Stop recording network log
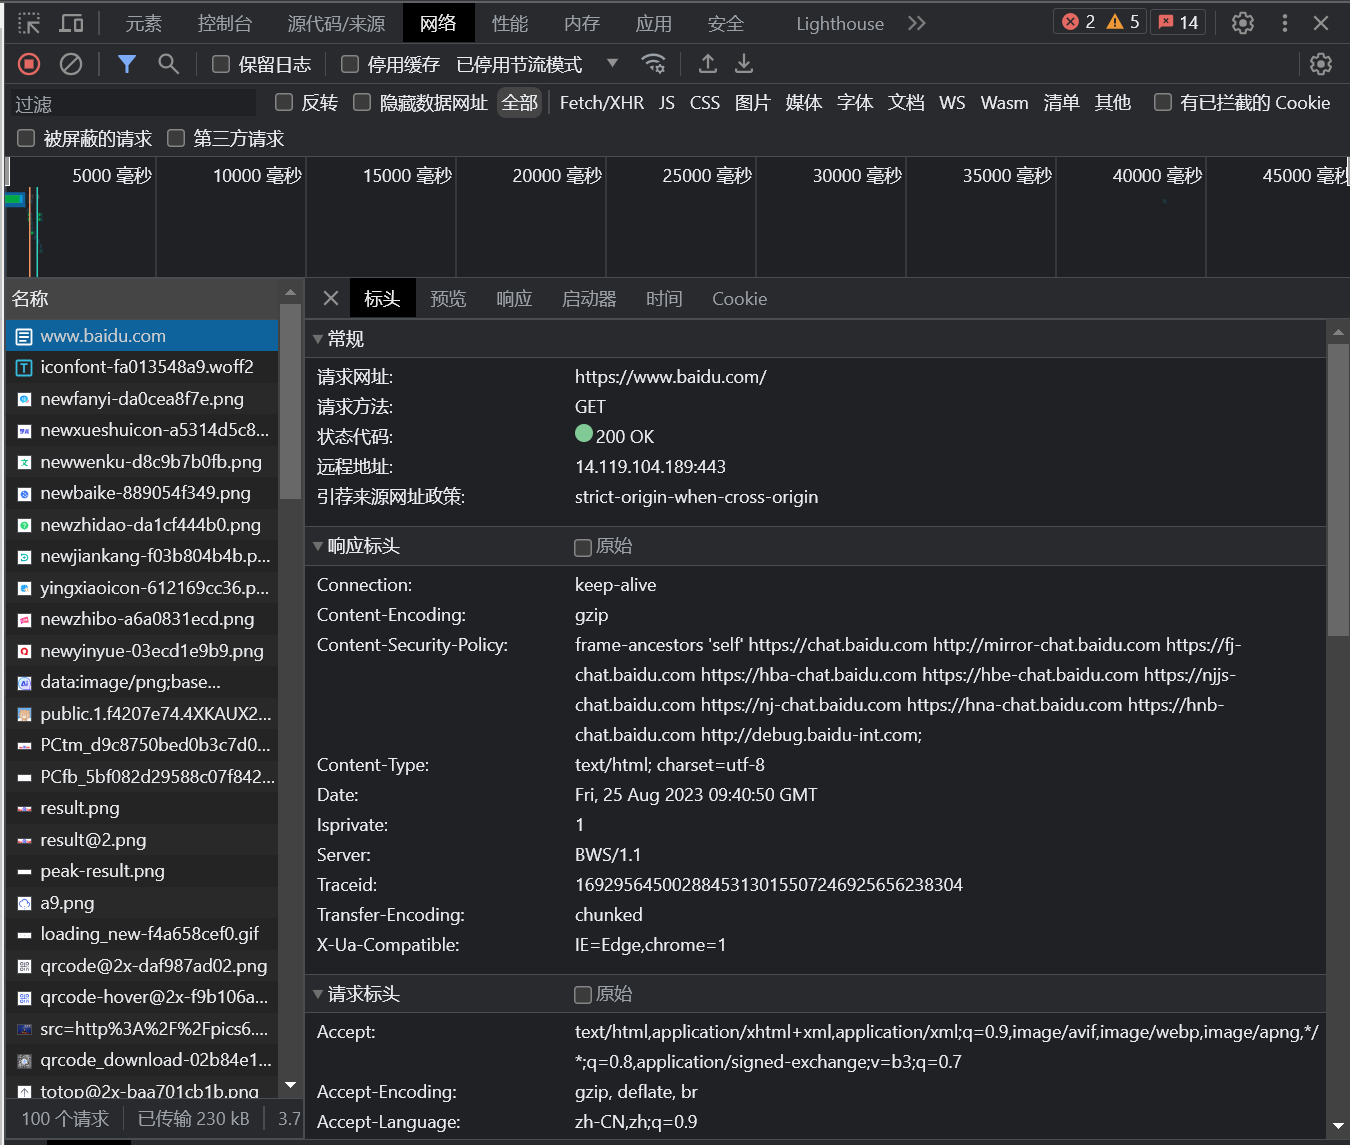This screenshot has width=1350, height=1145. tap(29, 64)
